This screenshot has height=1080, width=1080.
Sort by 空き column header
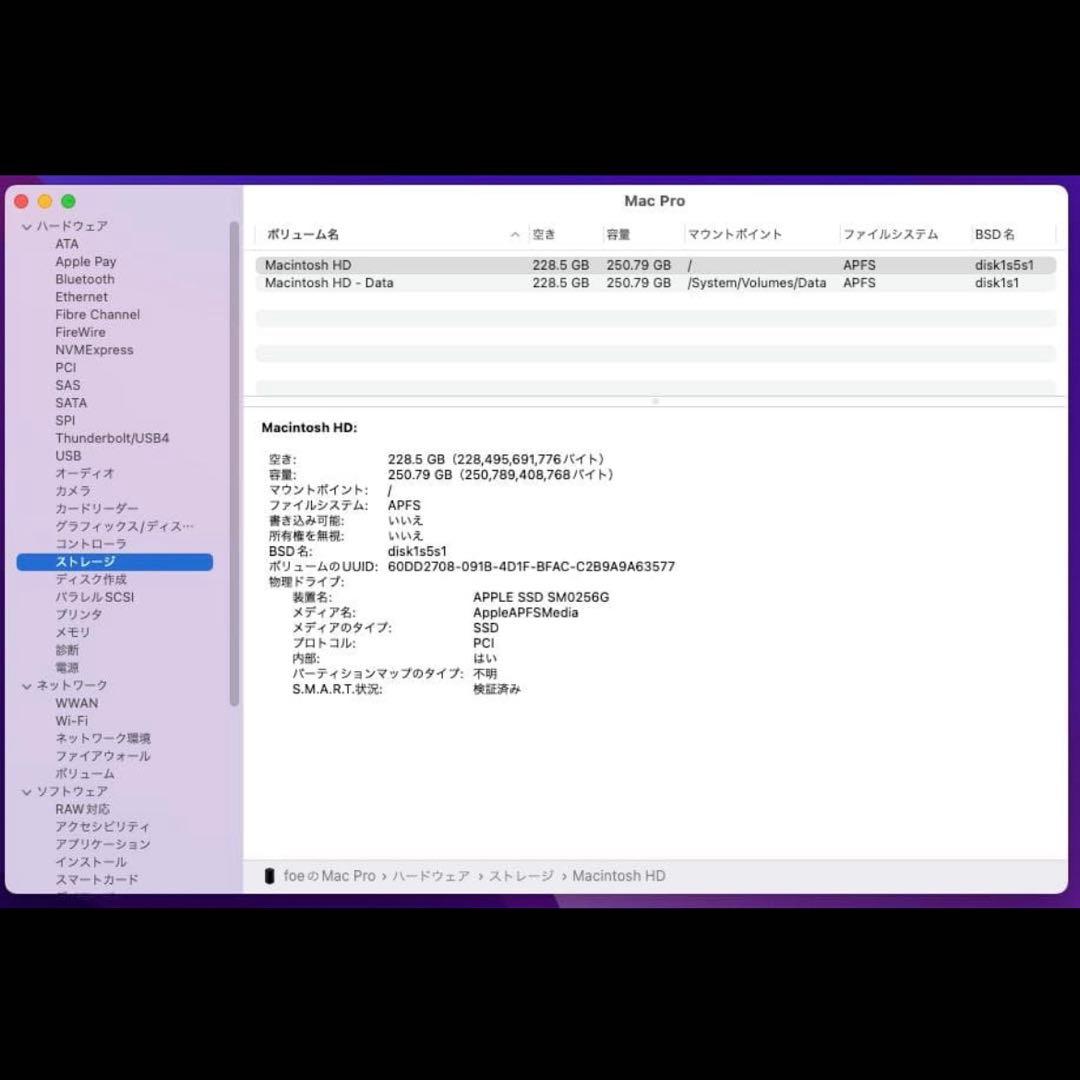543,235
